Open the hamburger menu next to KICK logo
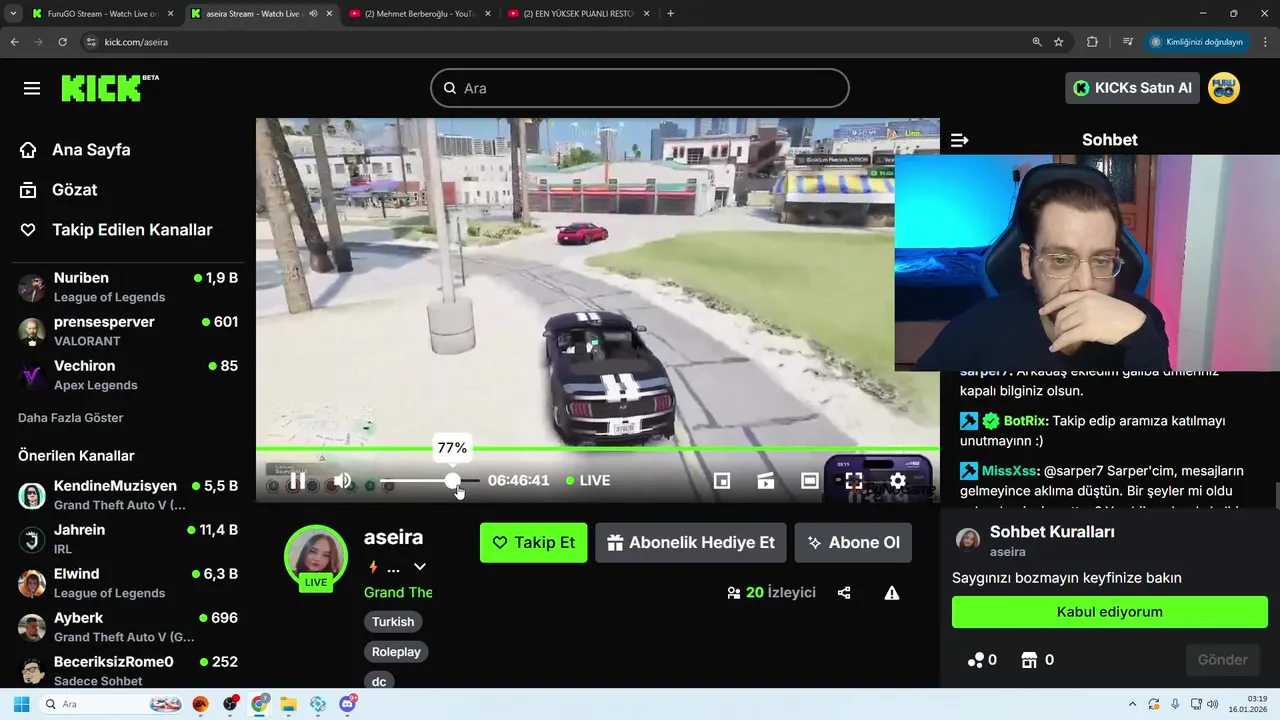1280x720 pixels. pos(32,88)
